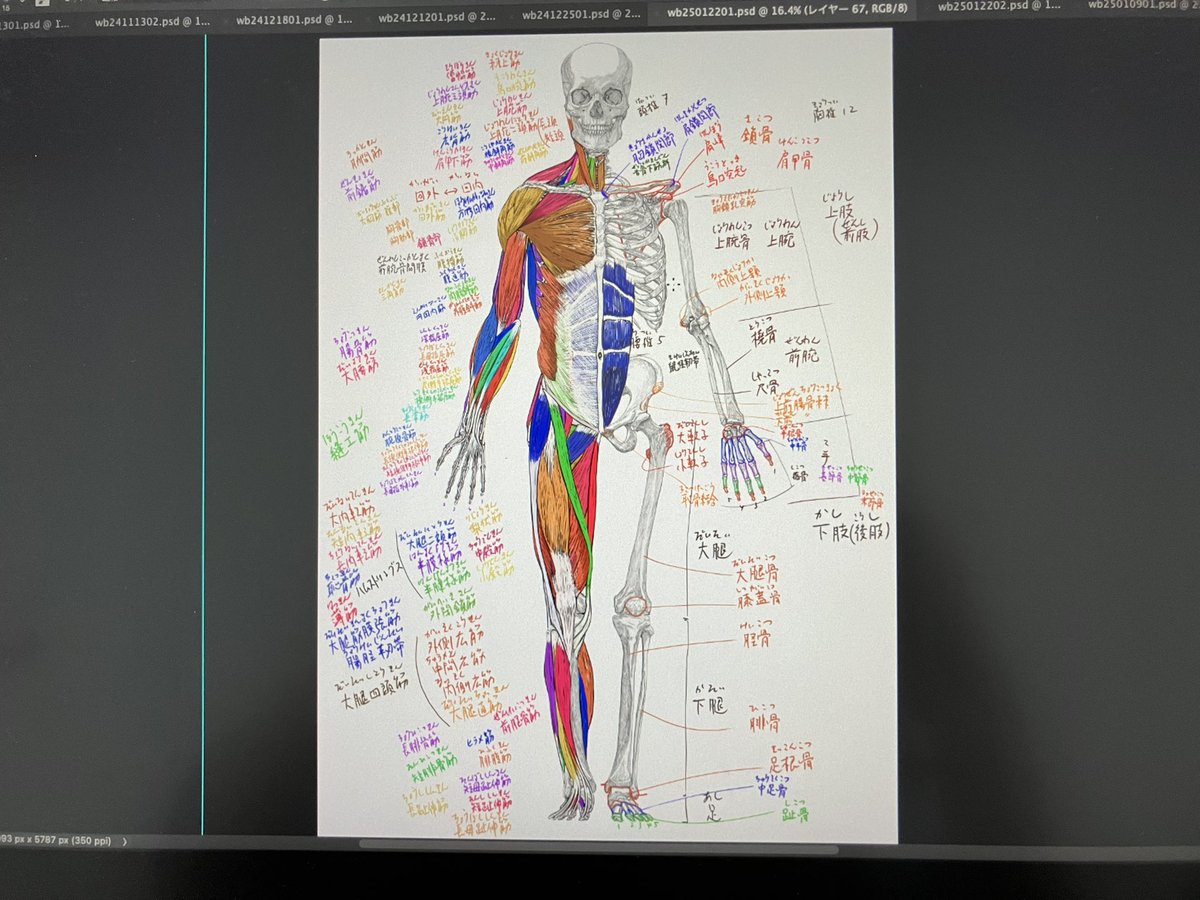The width and height of the screenshot is (1200, 900).
Task: Switch to the wb25012202.psd document tab
Action: [x=998, y=7]
